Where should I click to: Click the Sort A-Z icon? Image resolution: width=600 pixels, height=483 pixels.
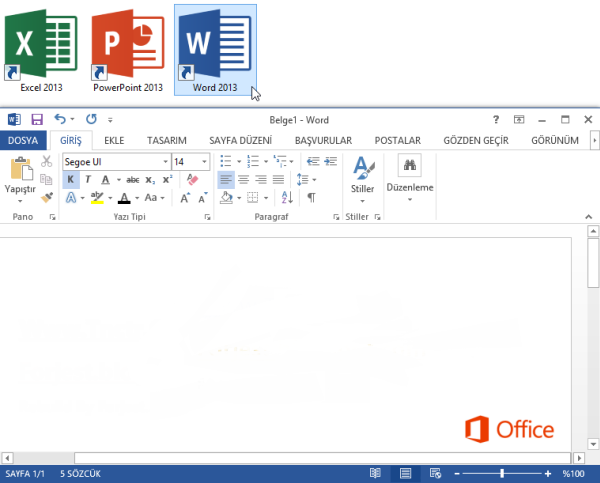[287, 197]
